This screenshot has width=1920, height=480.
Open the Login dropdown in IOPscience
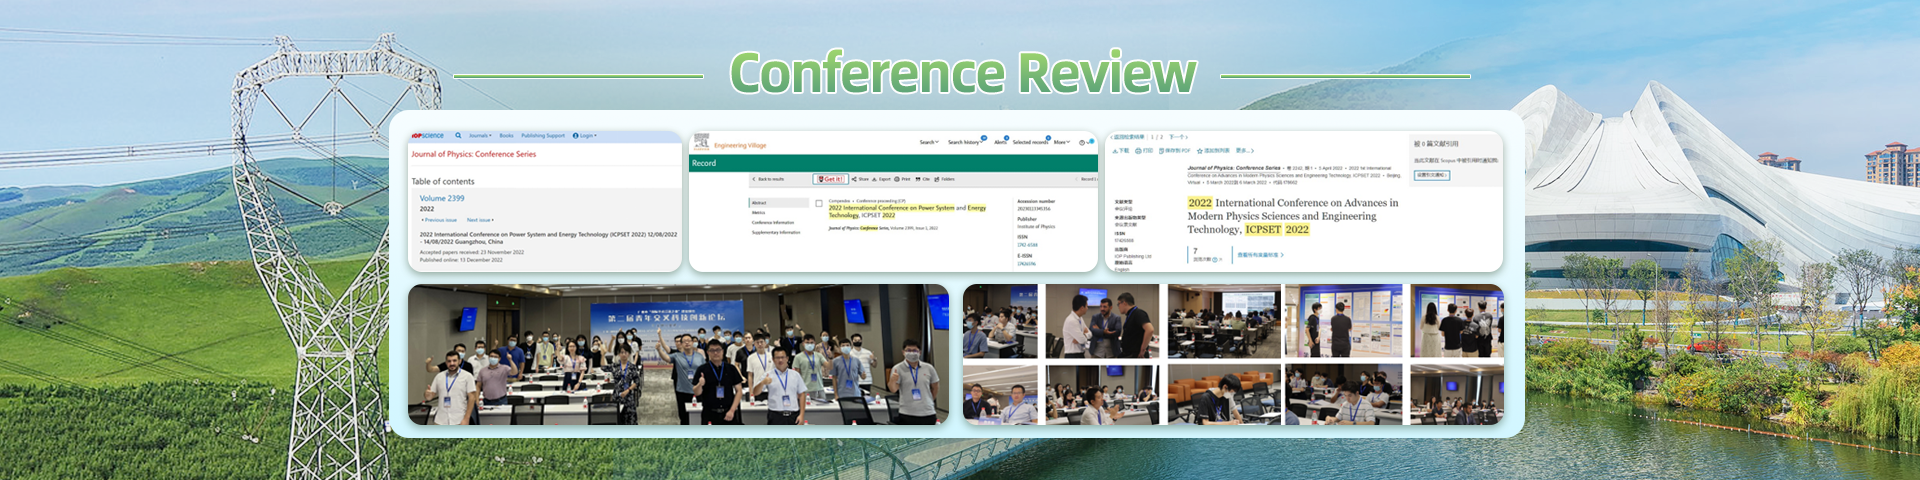coord(585,135)
